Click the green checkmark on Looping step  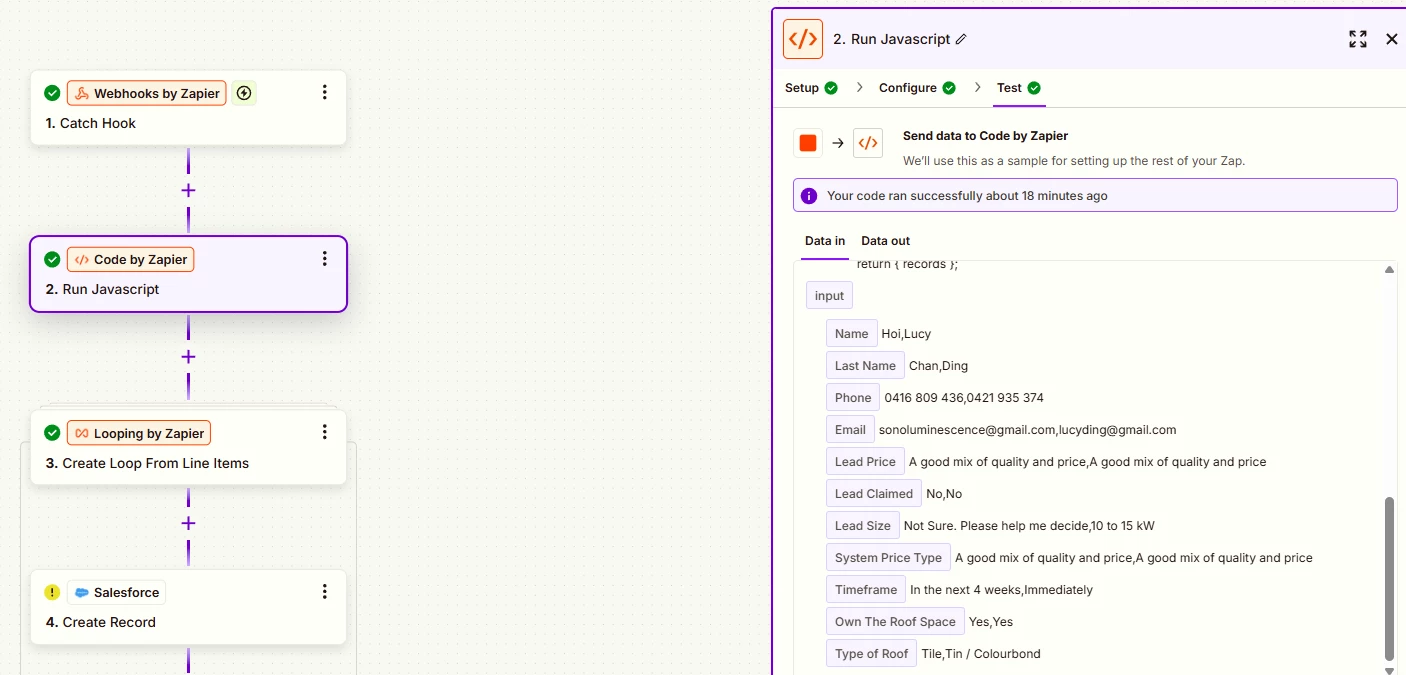tap(52, 433)
